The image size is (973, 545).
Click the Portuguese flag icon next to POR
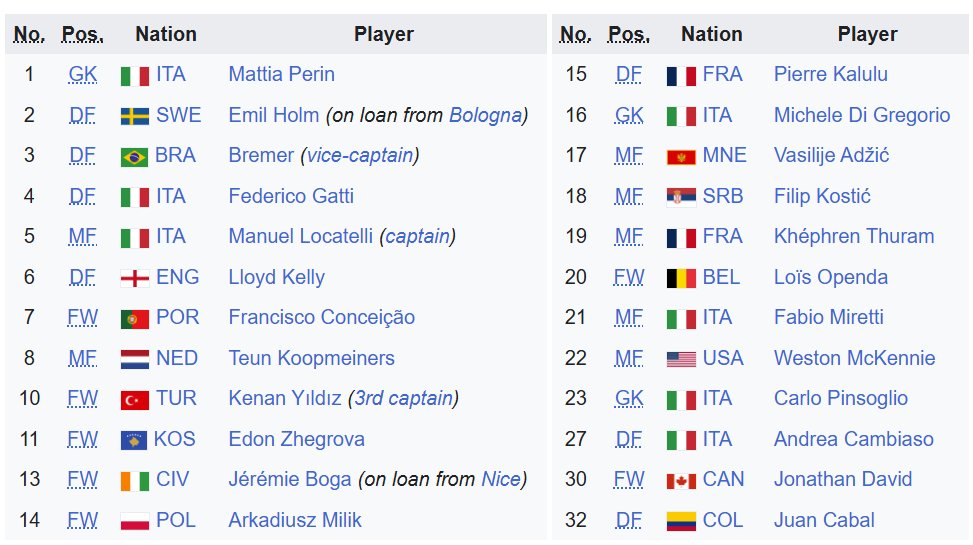click(135, 319)
